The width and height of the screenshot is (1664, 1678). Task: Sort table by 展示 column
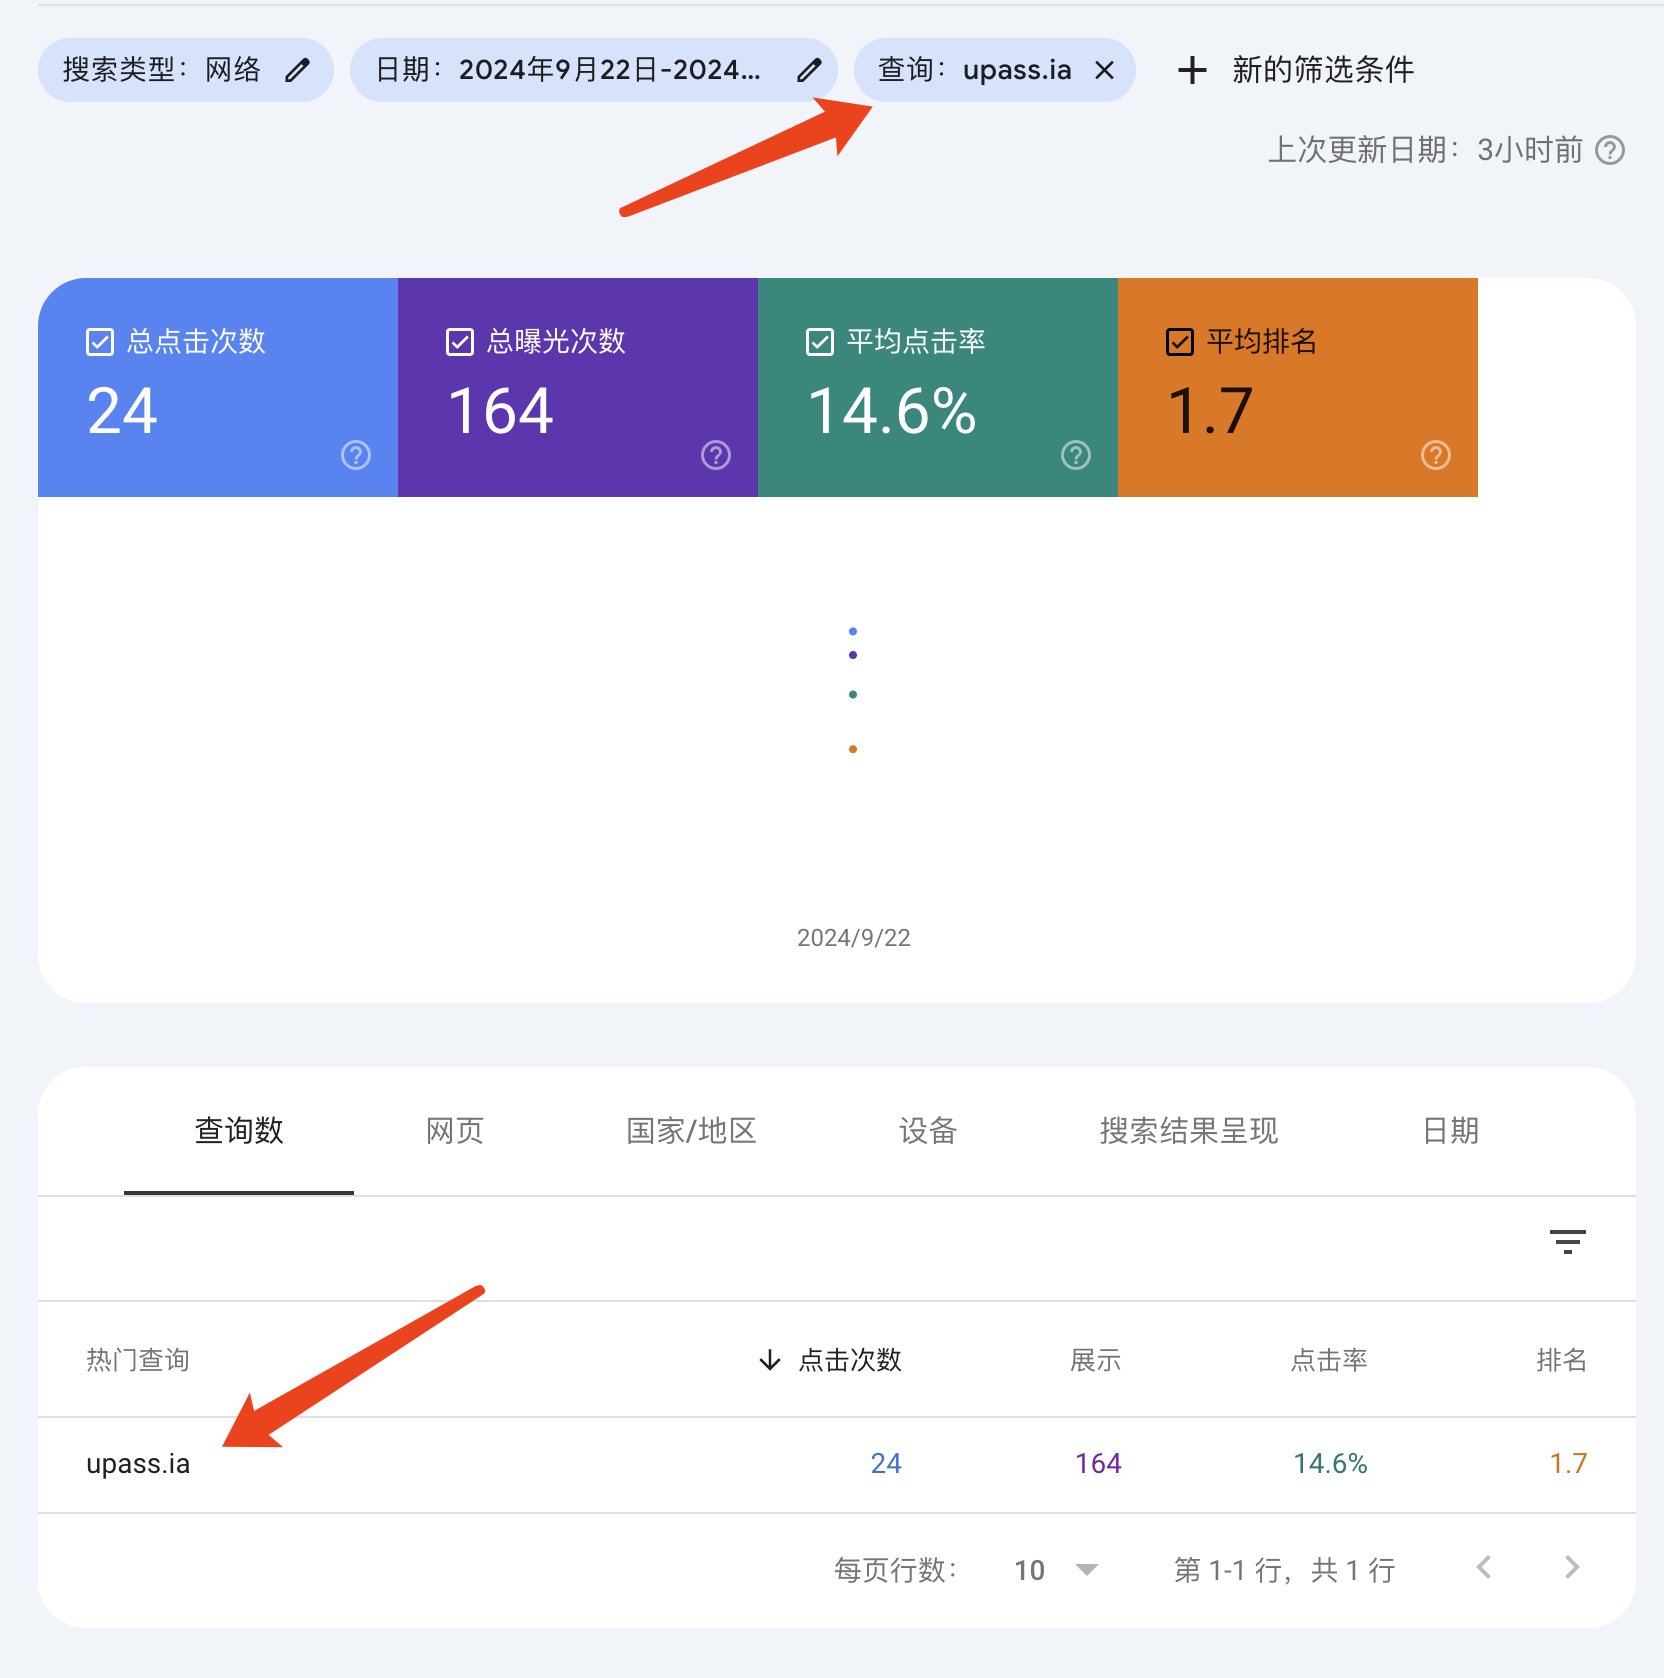(1096, 1360)
